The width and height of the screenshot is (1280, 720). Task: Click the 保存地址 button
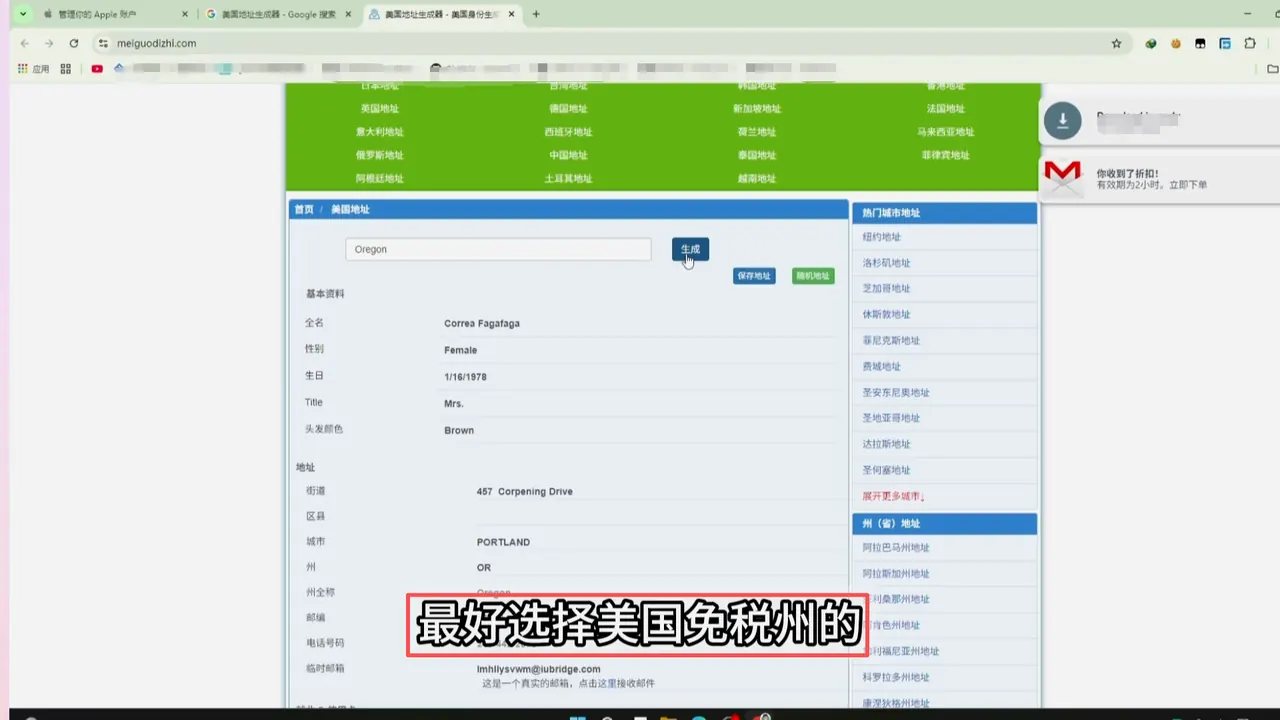click(754, 276)
